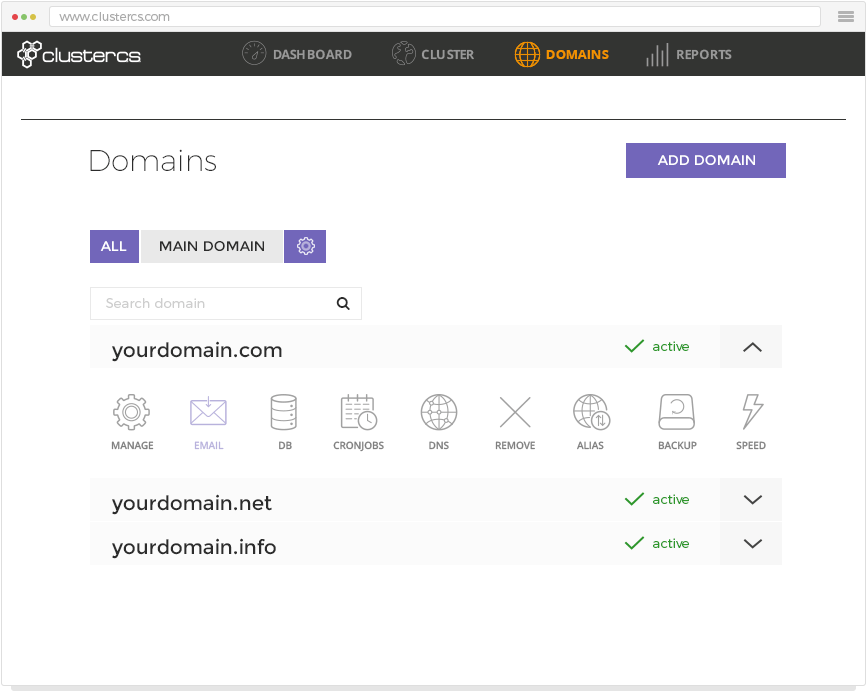The image size is (867, 692).
Task: Open the browser hamburger menu icon
Action: (845, 17)
